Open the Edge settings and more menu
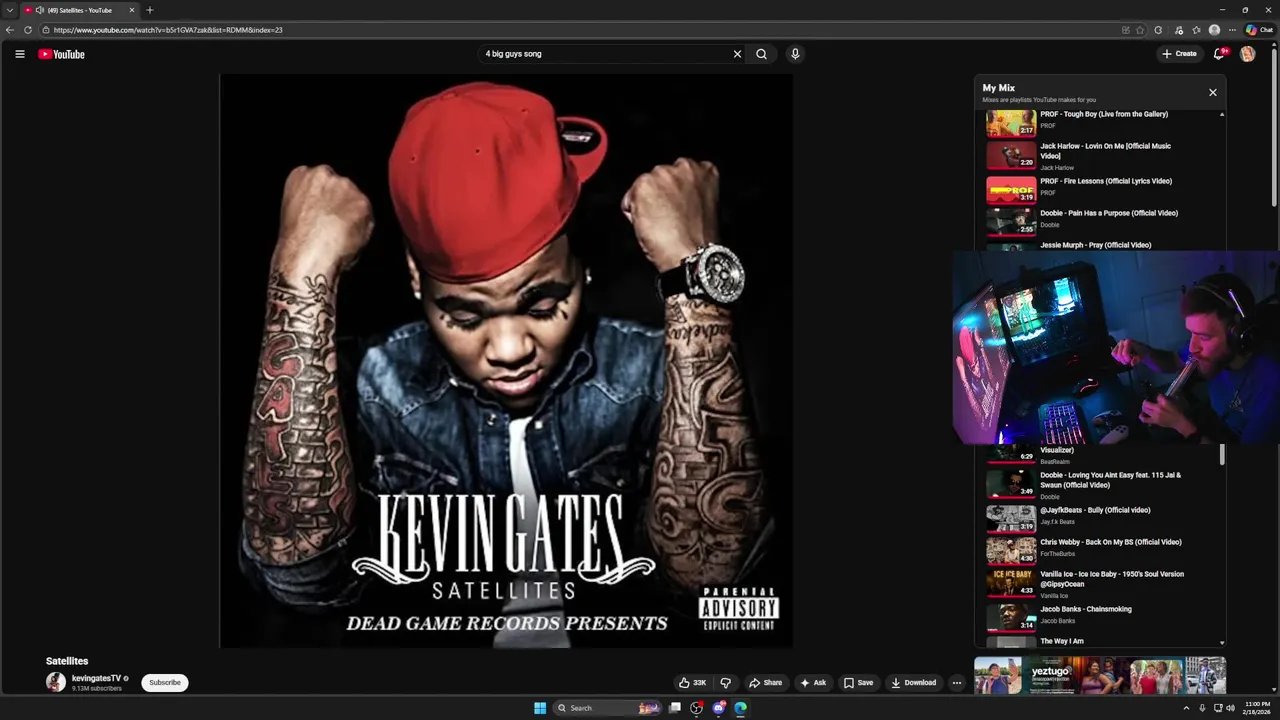 [x=1232, y=30]
